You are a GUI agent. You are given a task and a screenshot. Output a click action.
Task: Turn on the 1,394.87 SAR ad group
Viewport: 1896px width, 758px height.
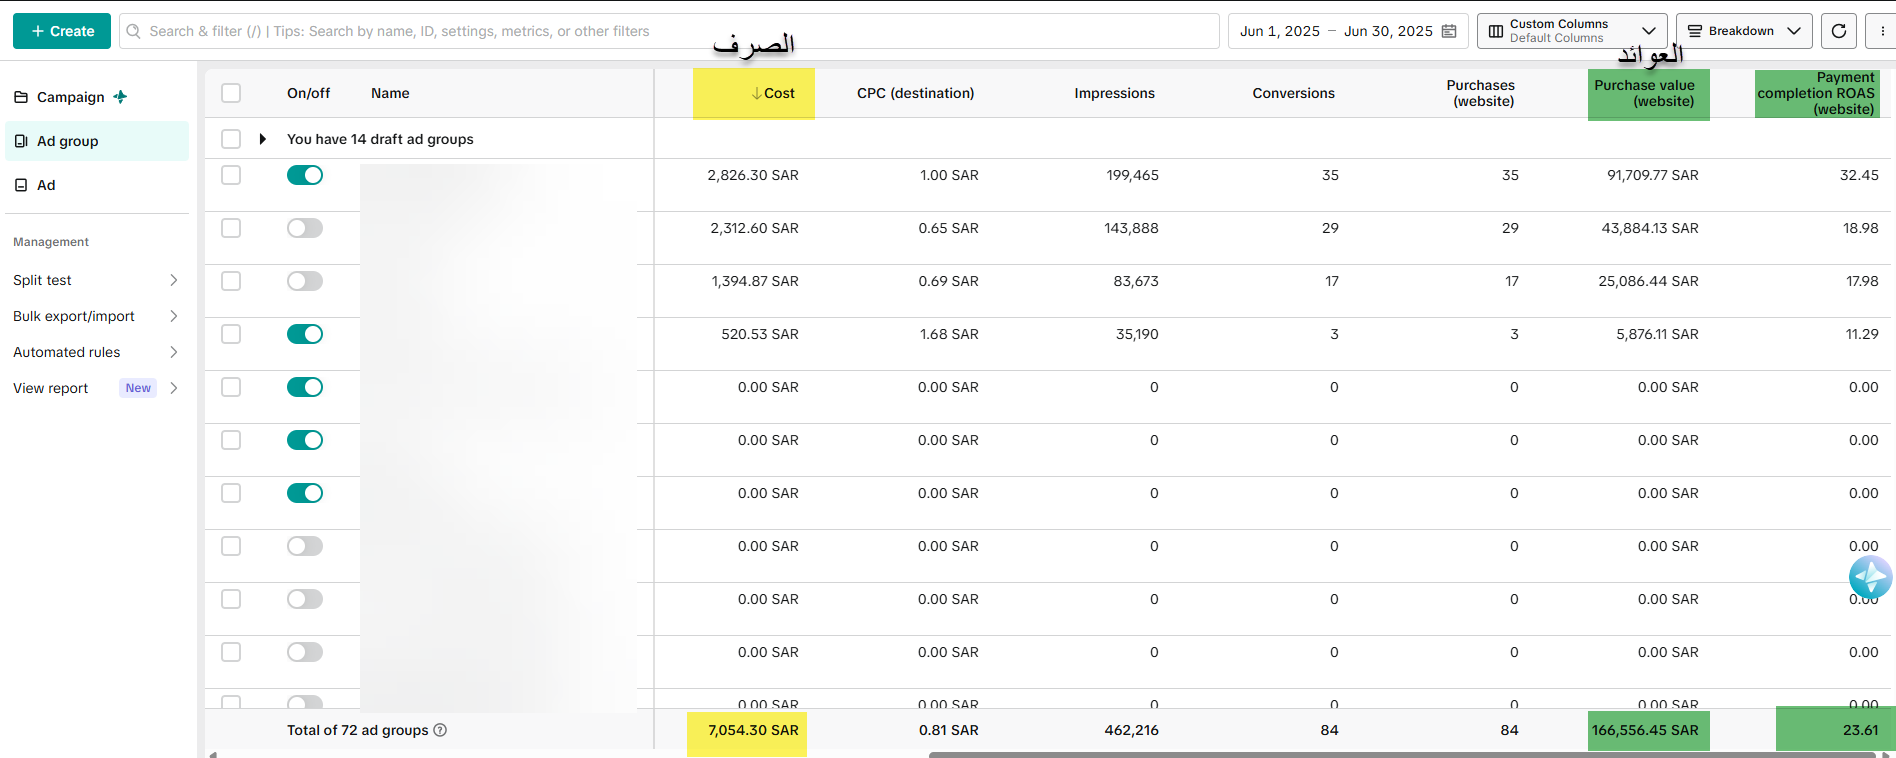point(305,281)
